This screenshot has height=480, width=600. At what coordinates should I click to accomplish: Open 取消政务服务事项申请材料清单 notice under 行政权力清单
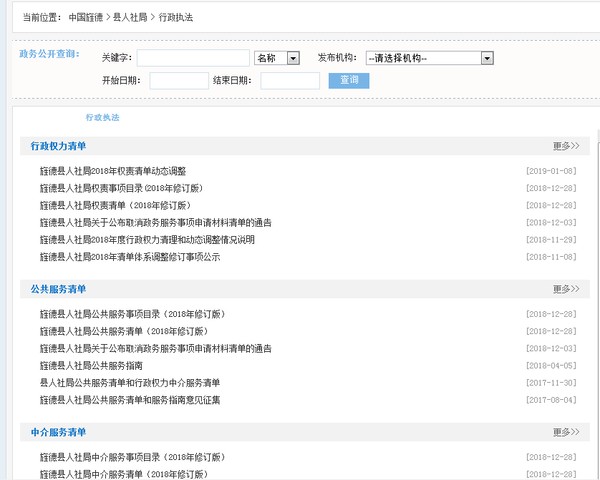[156, 223]
